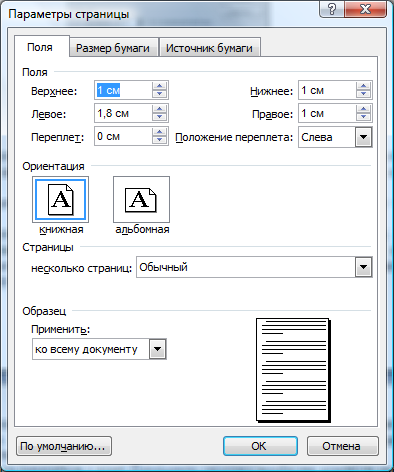The image size is (394, 472).
Task: Increase the Левое margin value
Action: [x=159, y=109]
